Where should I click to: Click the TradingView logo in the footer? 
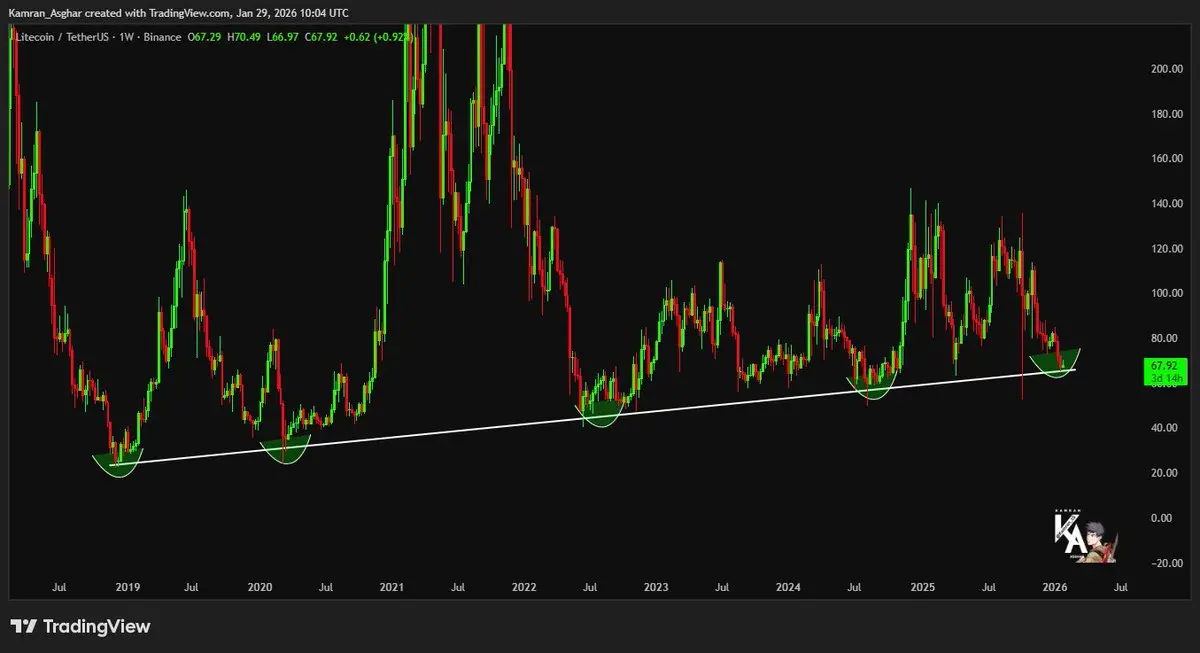coord(80,627)
